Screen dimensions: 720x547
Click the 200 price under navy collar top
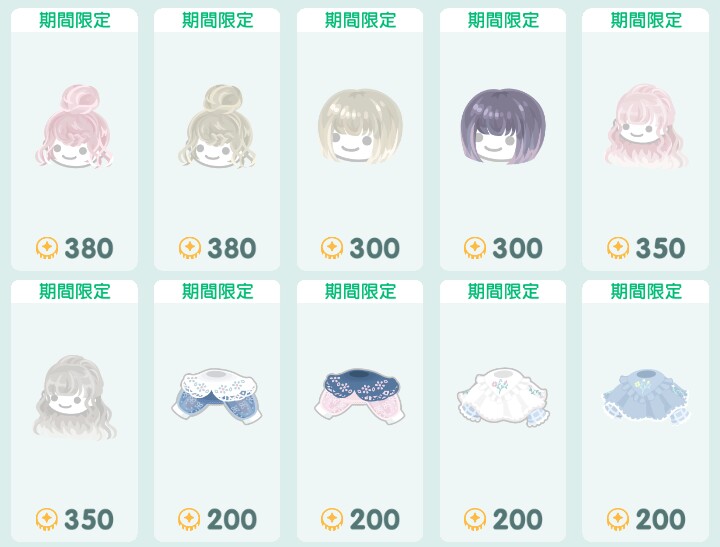point(375,520)
